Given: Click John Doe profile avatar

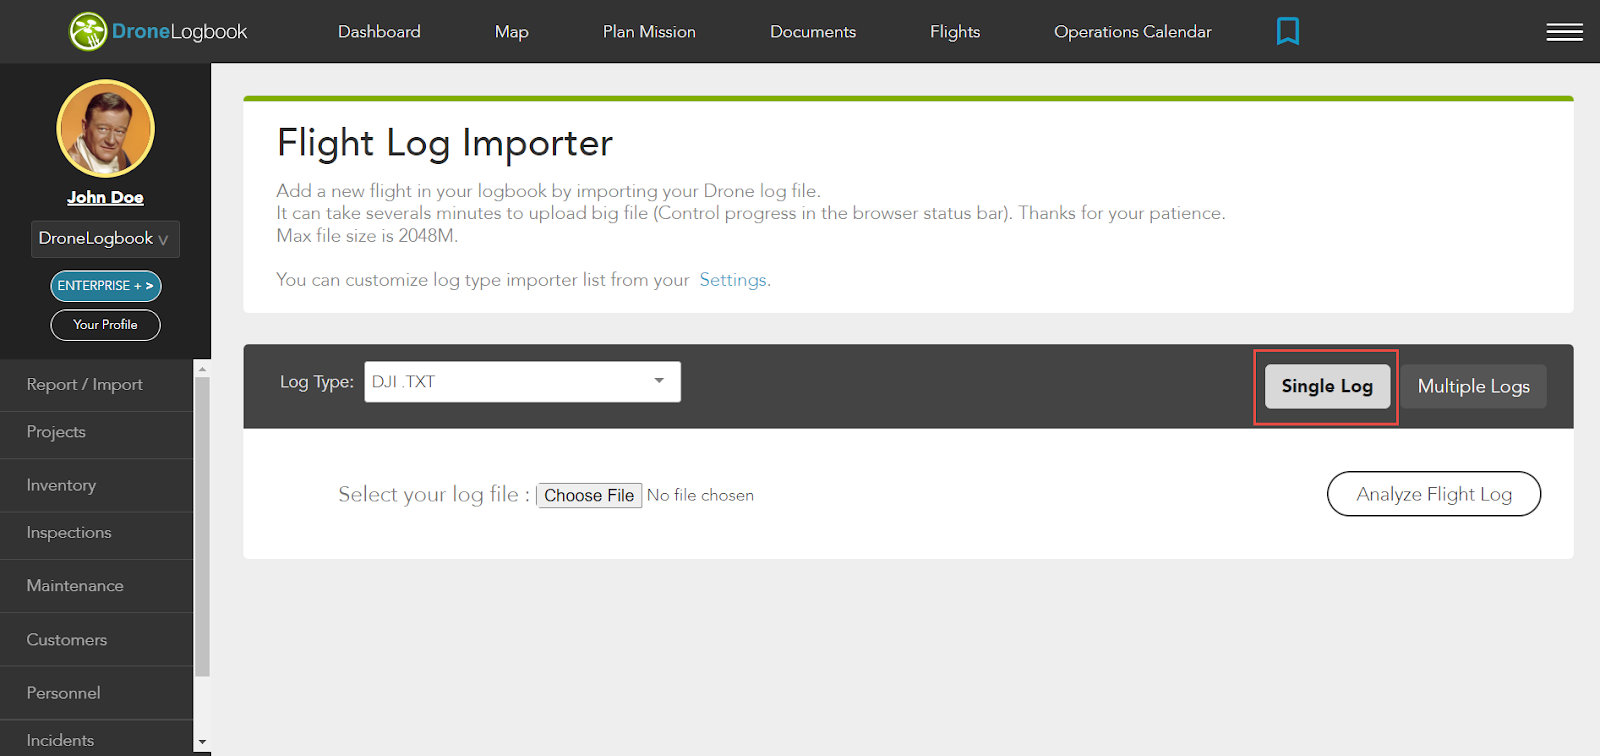Looking at the screenshot, I should 105,129.
